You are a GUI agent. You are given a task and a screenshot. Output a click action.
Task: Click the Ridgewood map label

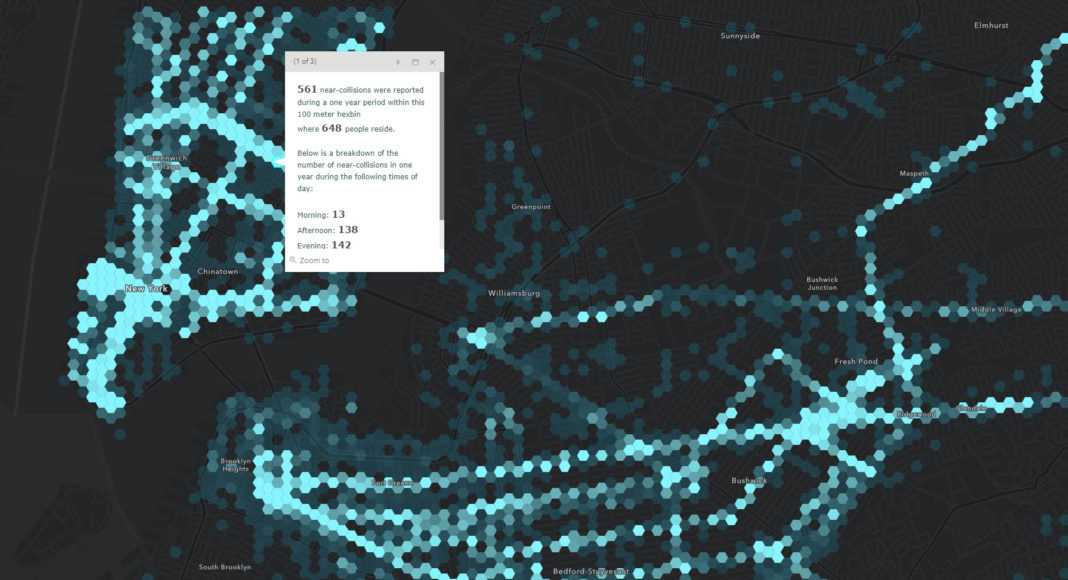click(x=917, y=414)
